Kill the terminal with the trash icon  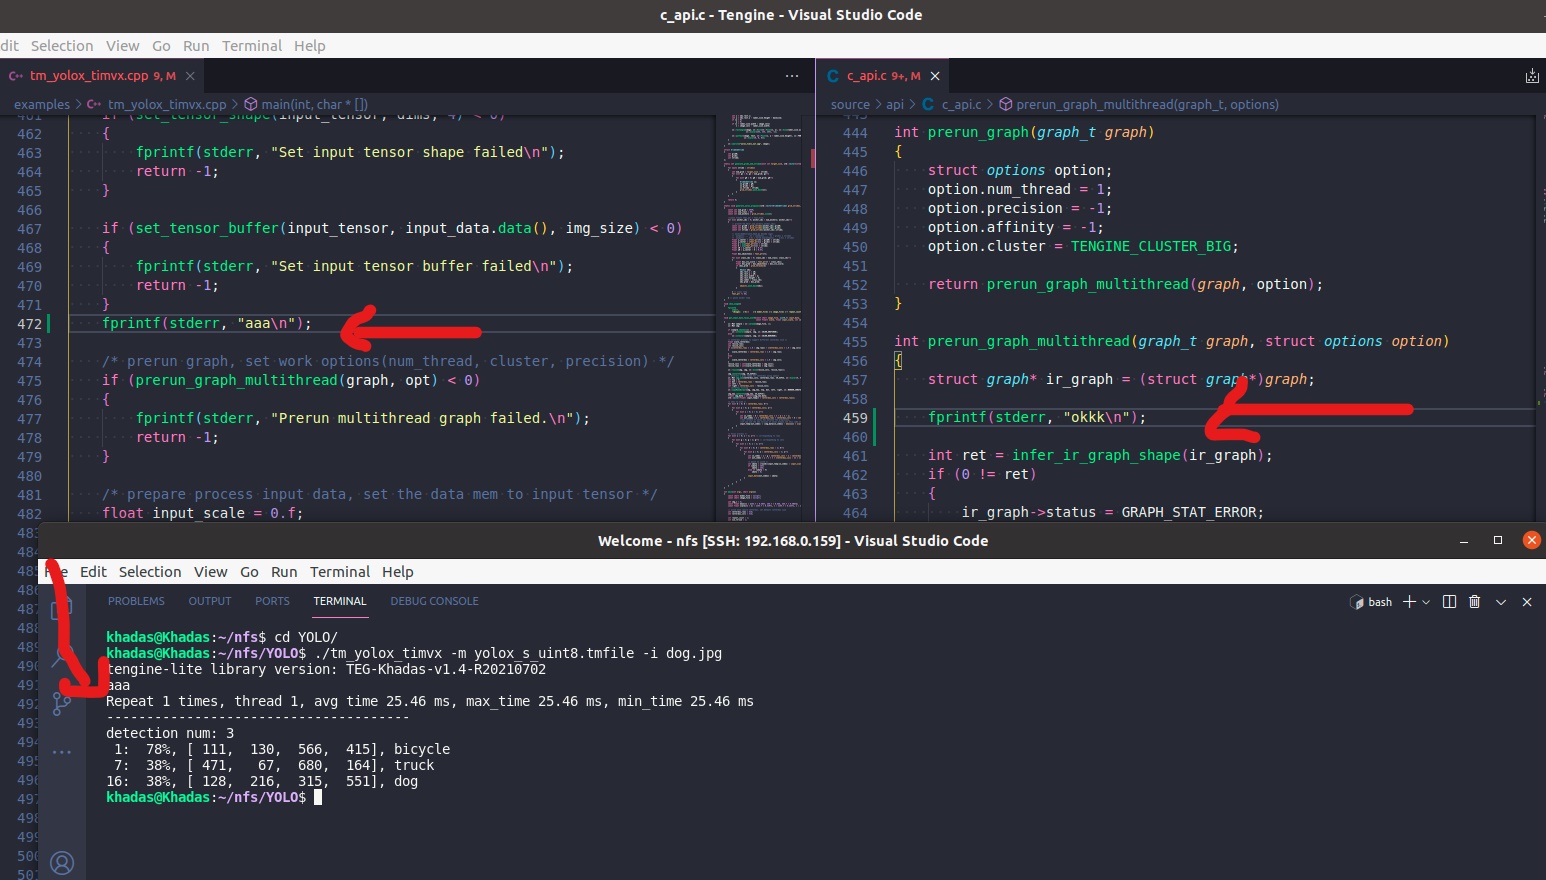[x=1475, y=601]
